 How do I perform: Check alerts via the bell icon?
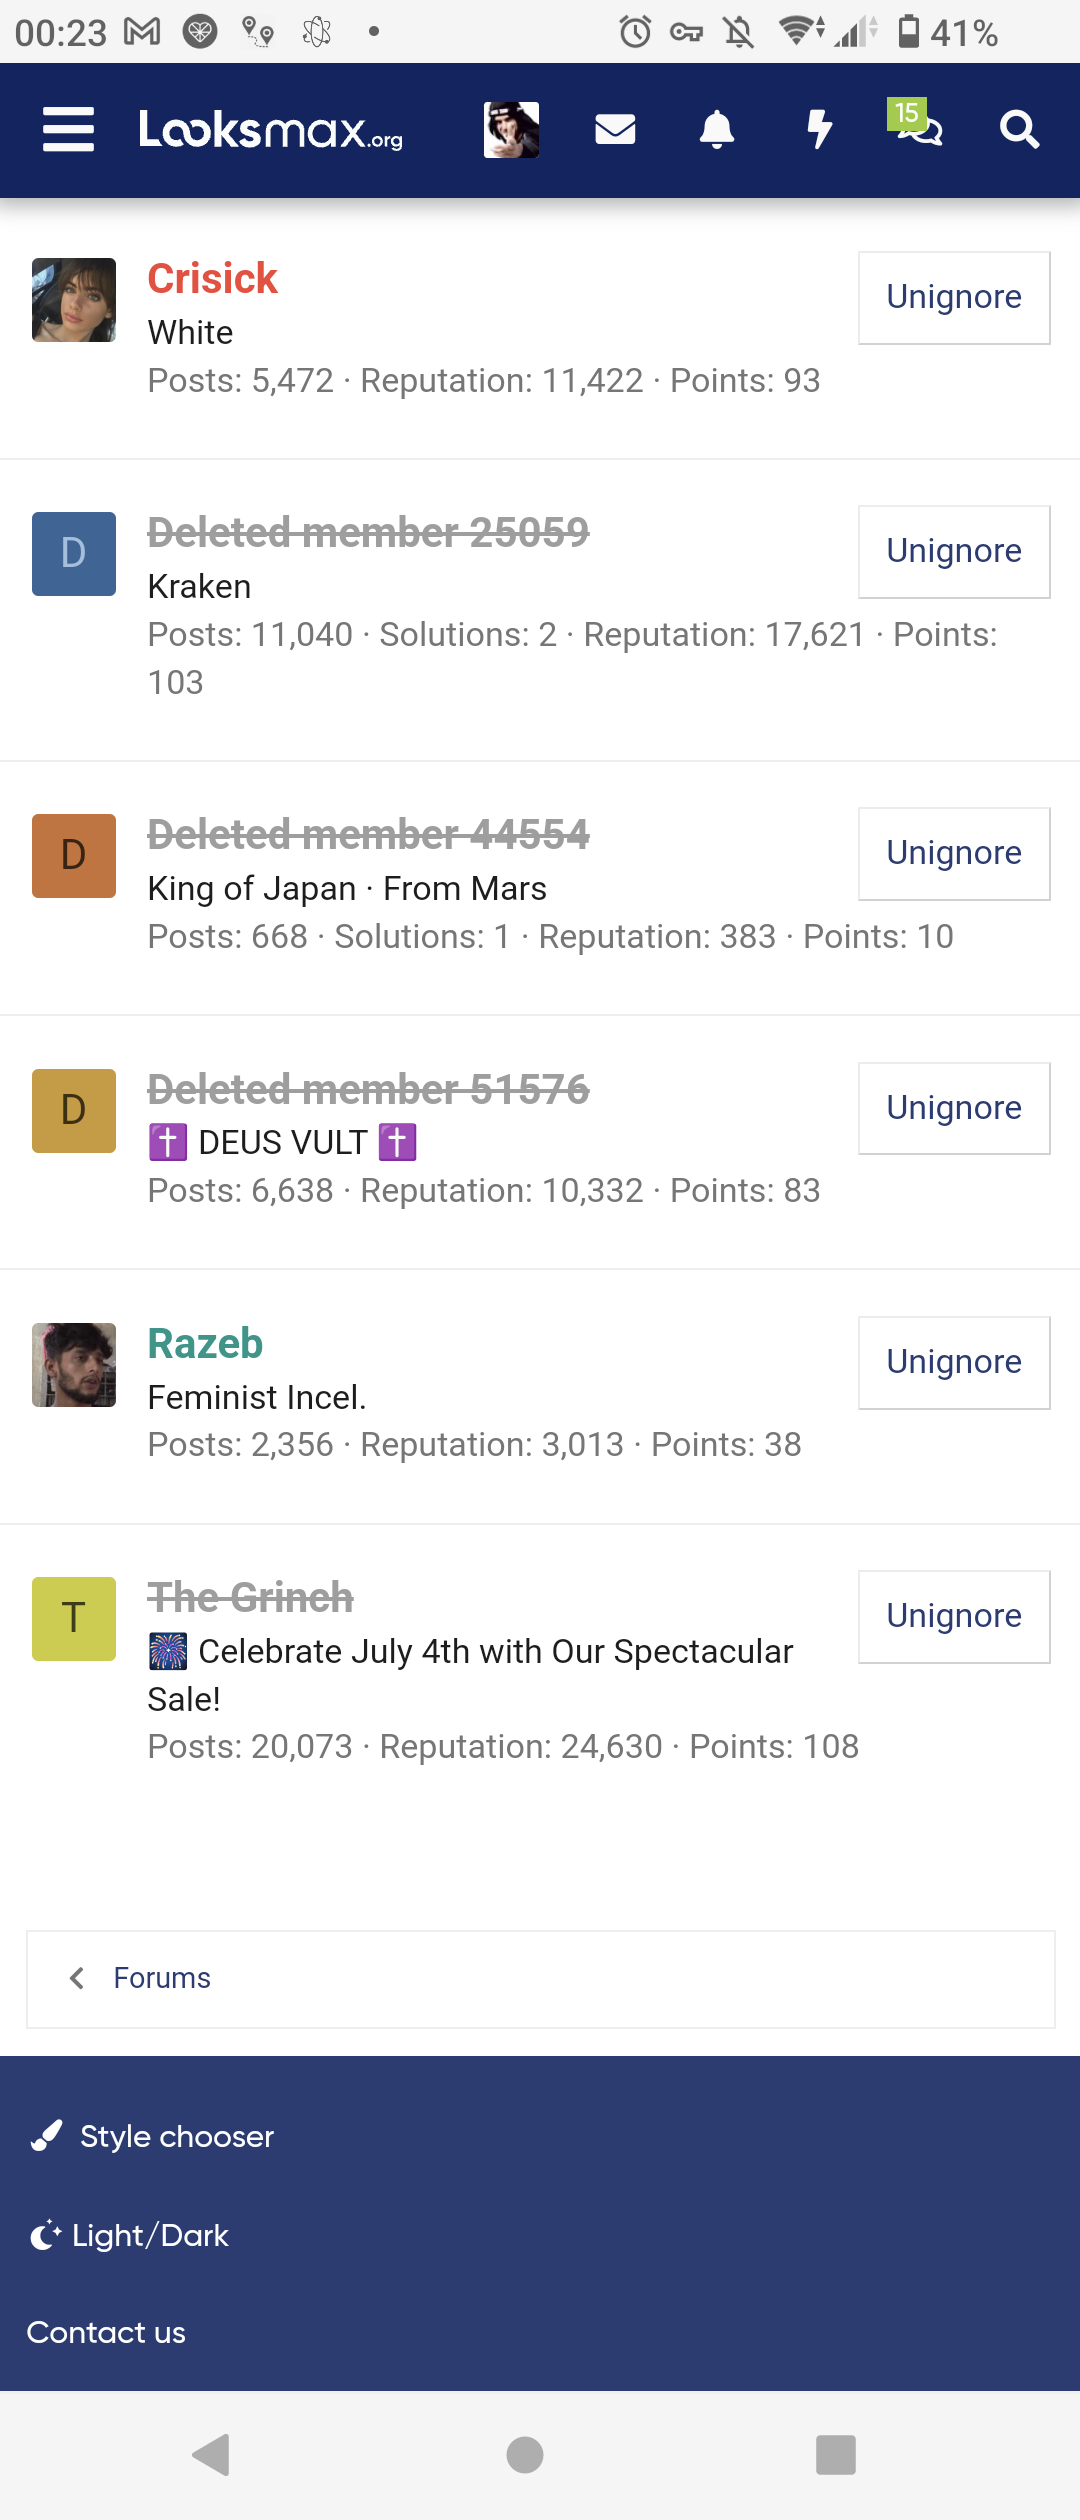click(x=717, y=129)
